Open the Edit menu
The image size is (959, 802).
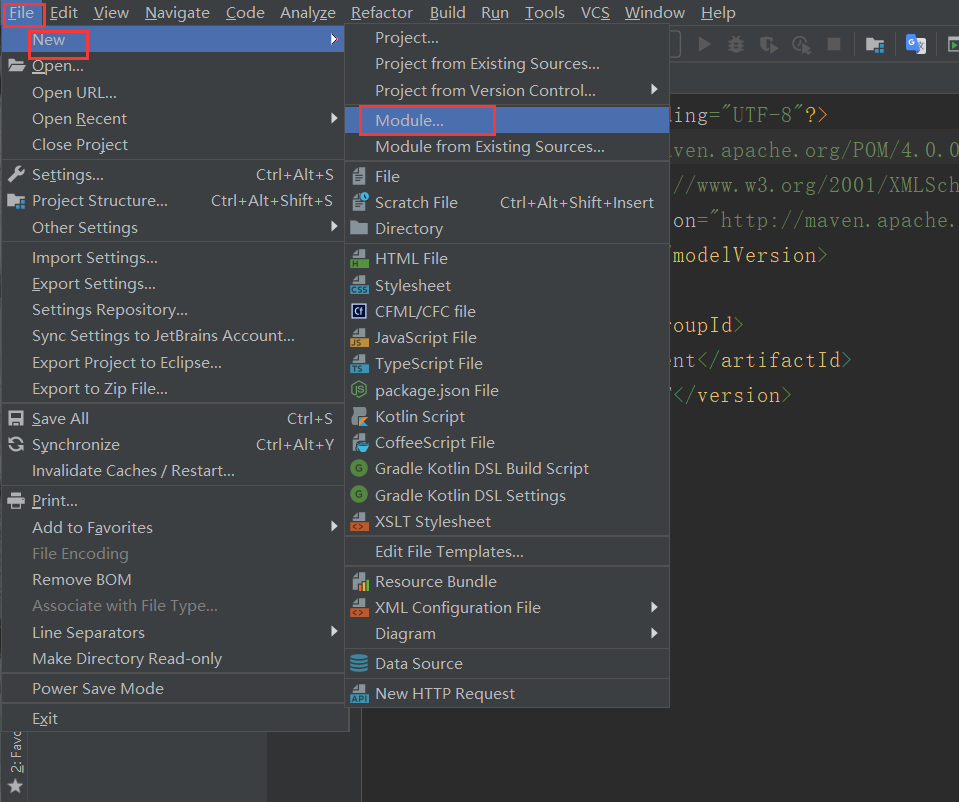click(64, 13)
